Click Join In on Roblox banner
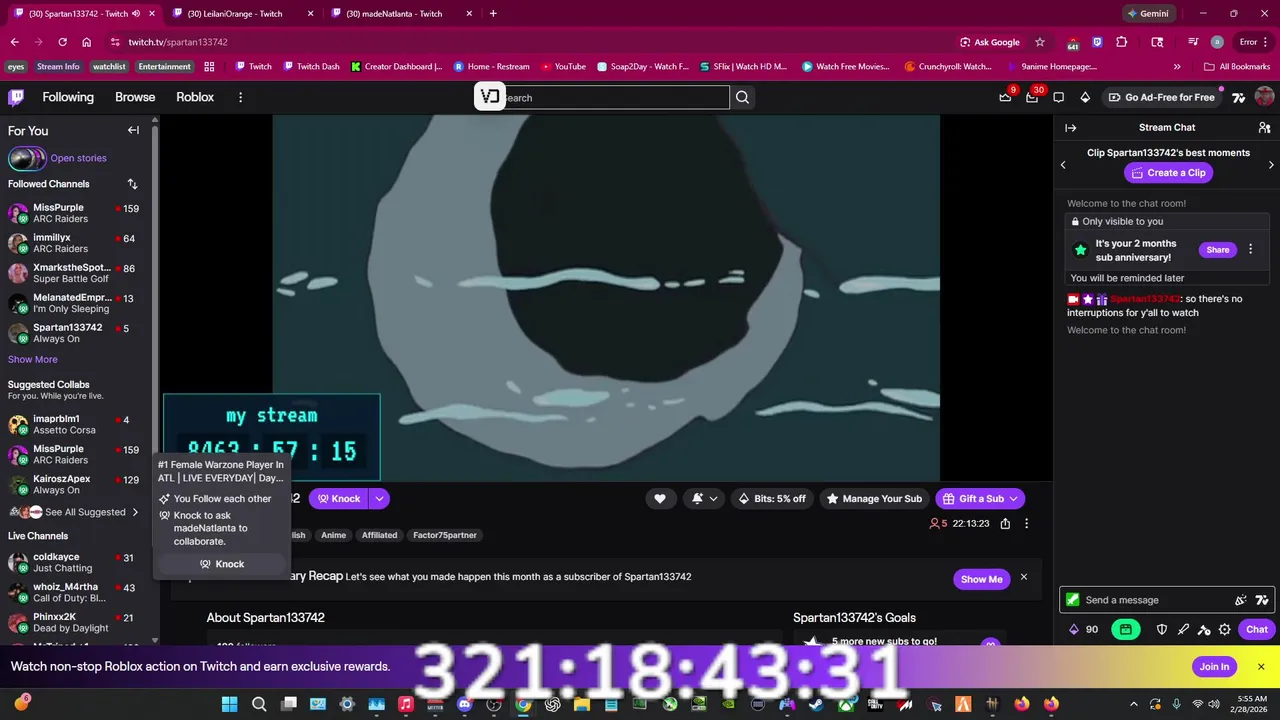 click(1214, 667)
